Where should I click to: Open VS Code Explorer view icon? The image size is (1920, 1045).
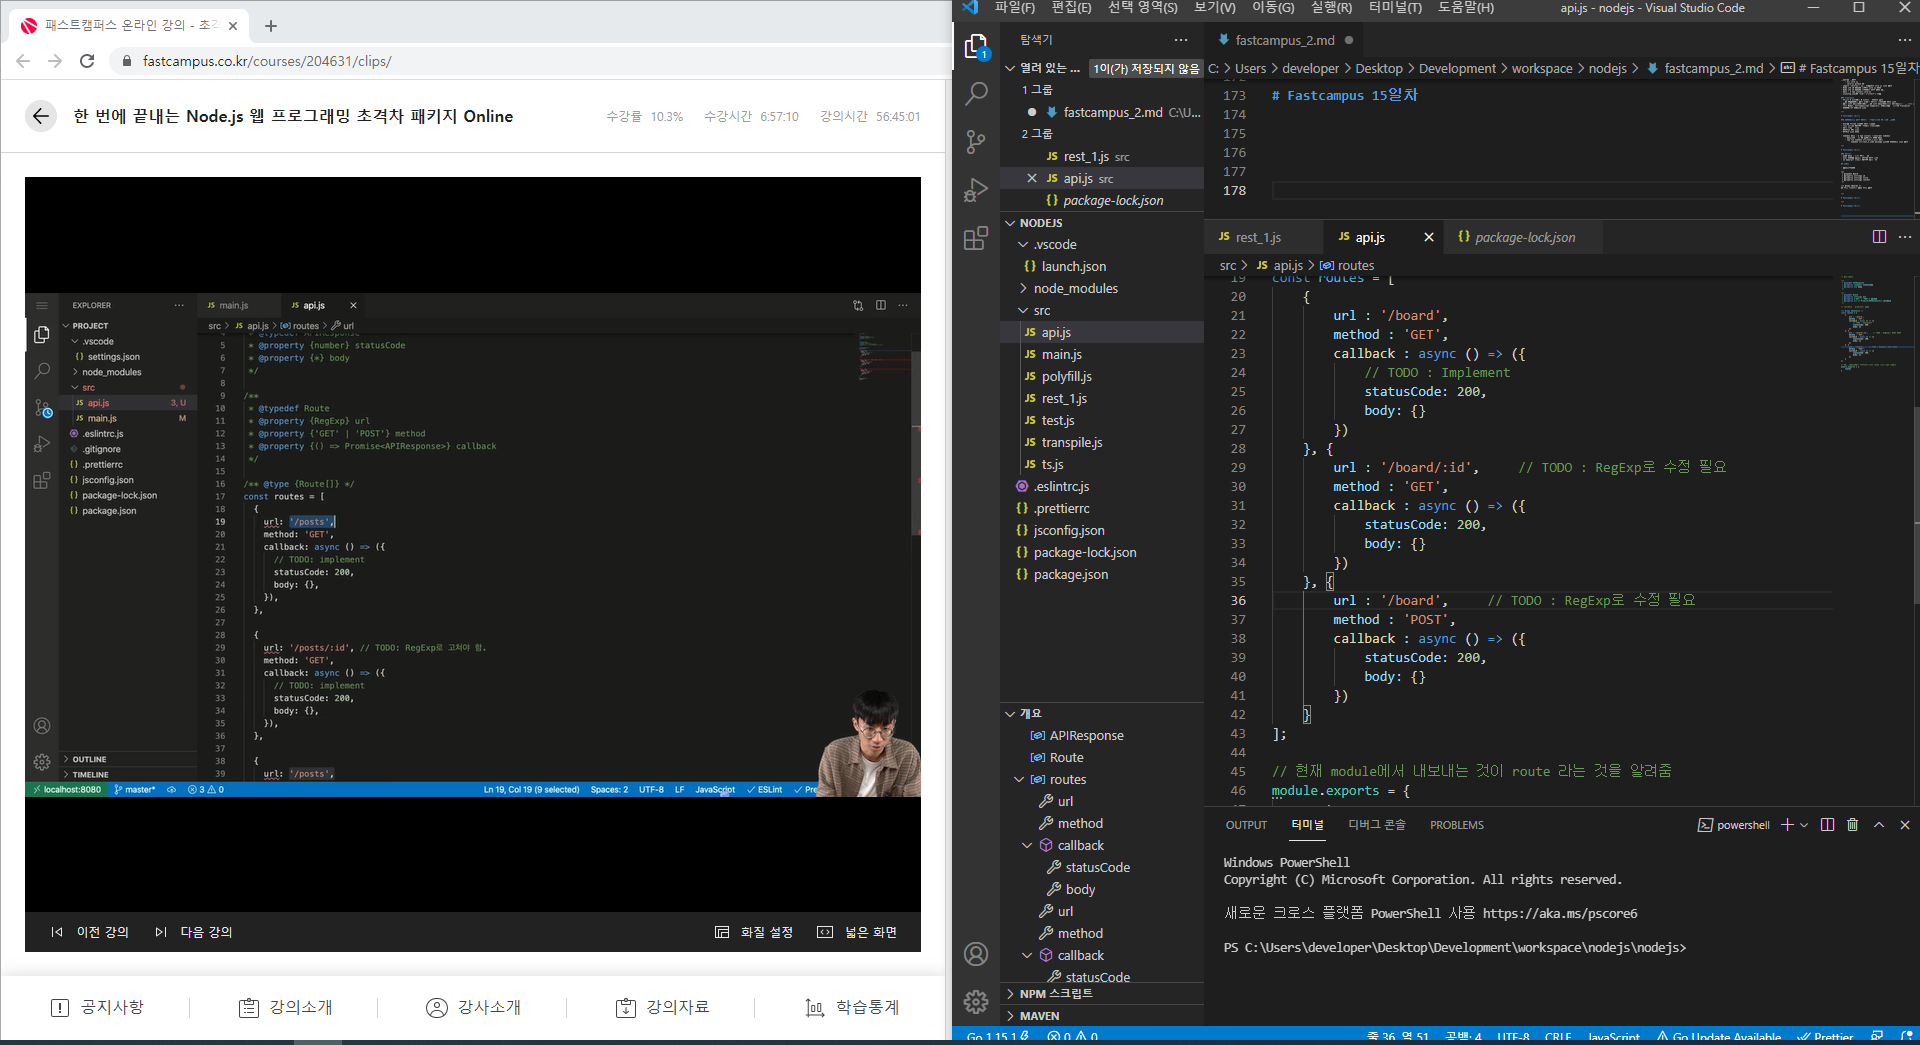(976, 47)
